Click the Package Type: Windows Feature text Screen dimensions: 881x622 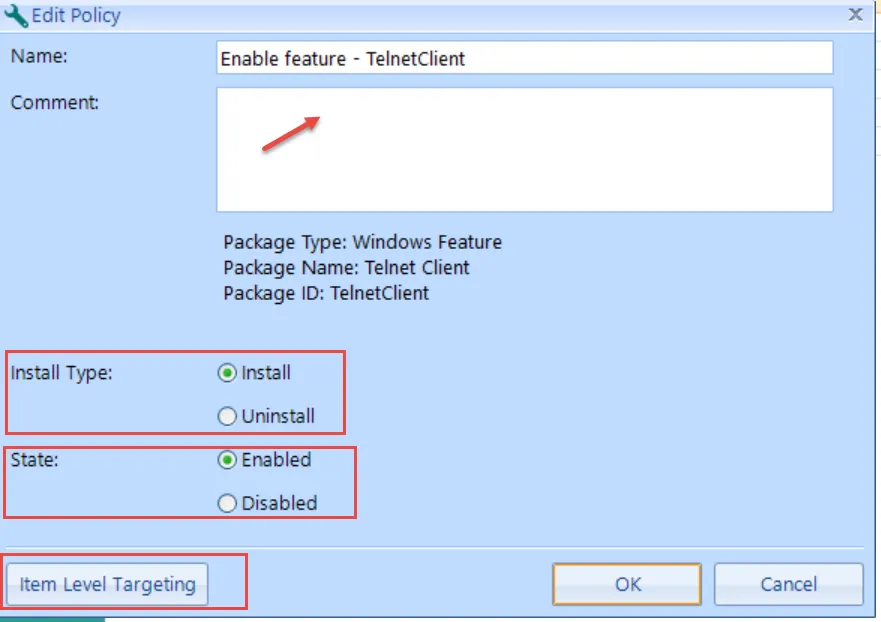pyautogui.click(x=362, y=242)
